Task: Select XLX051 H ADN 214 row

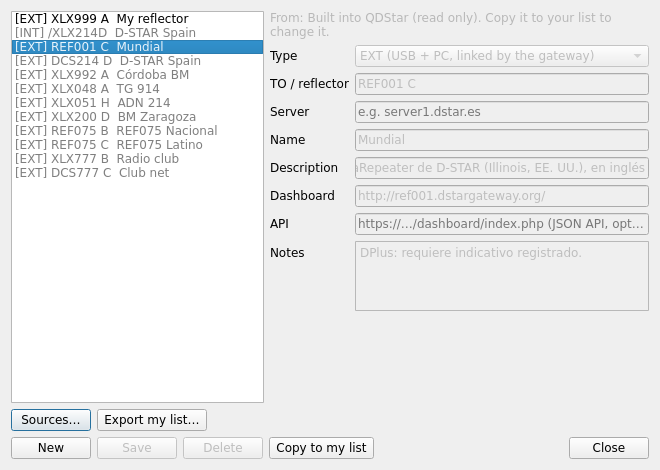Action: click(137, 103)
